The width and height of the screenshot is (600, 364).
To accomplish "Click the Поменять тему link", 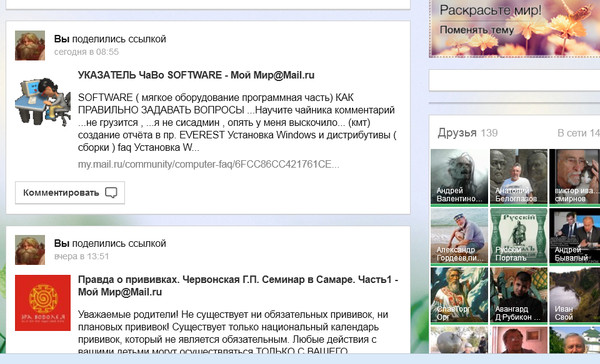I will click(x=476, y=29).
